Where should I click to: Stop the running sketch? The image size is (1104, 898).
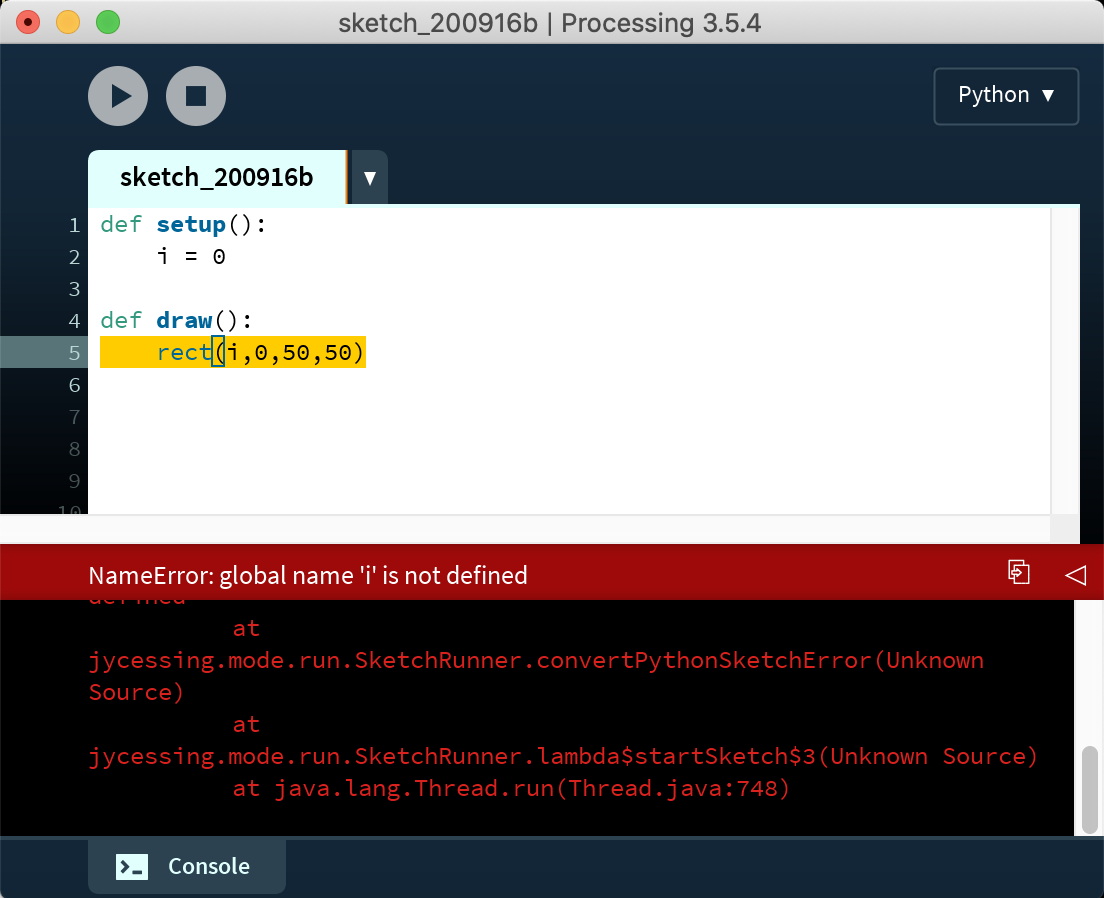(x=196, y=96)
